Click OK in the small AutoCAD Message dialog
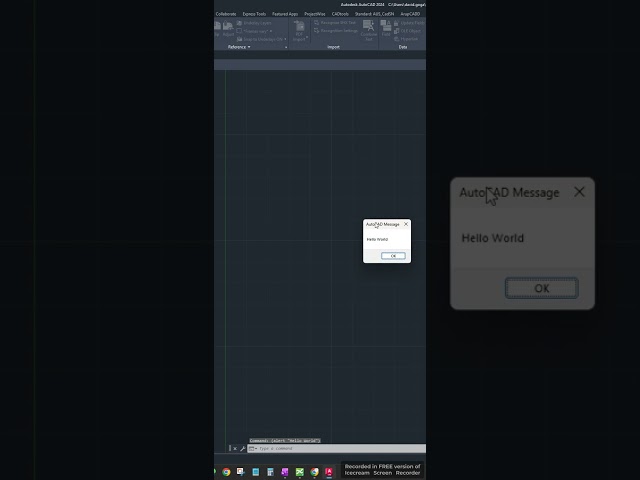 393,256
